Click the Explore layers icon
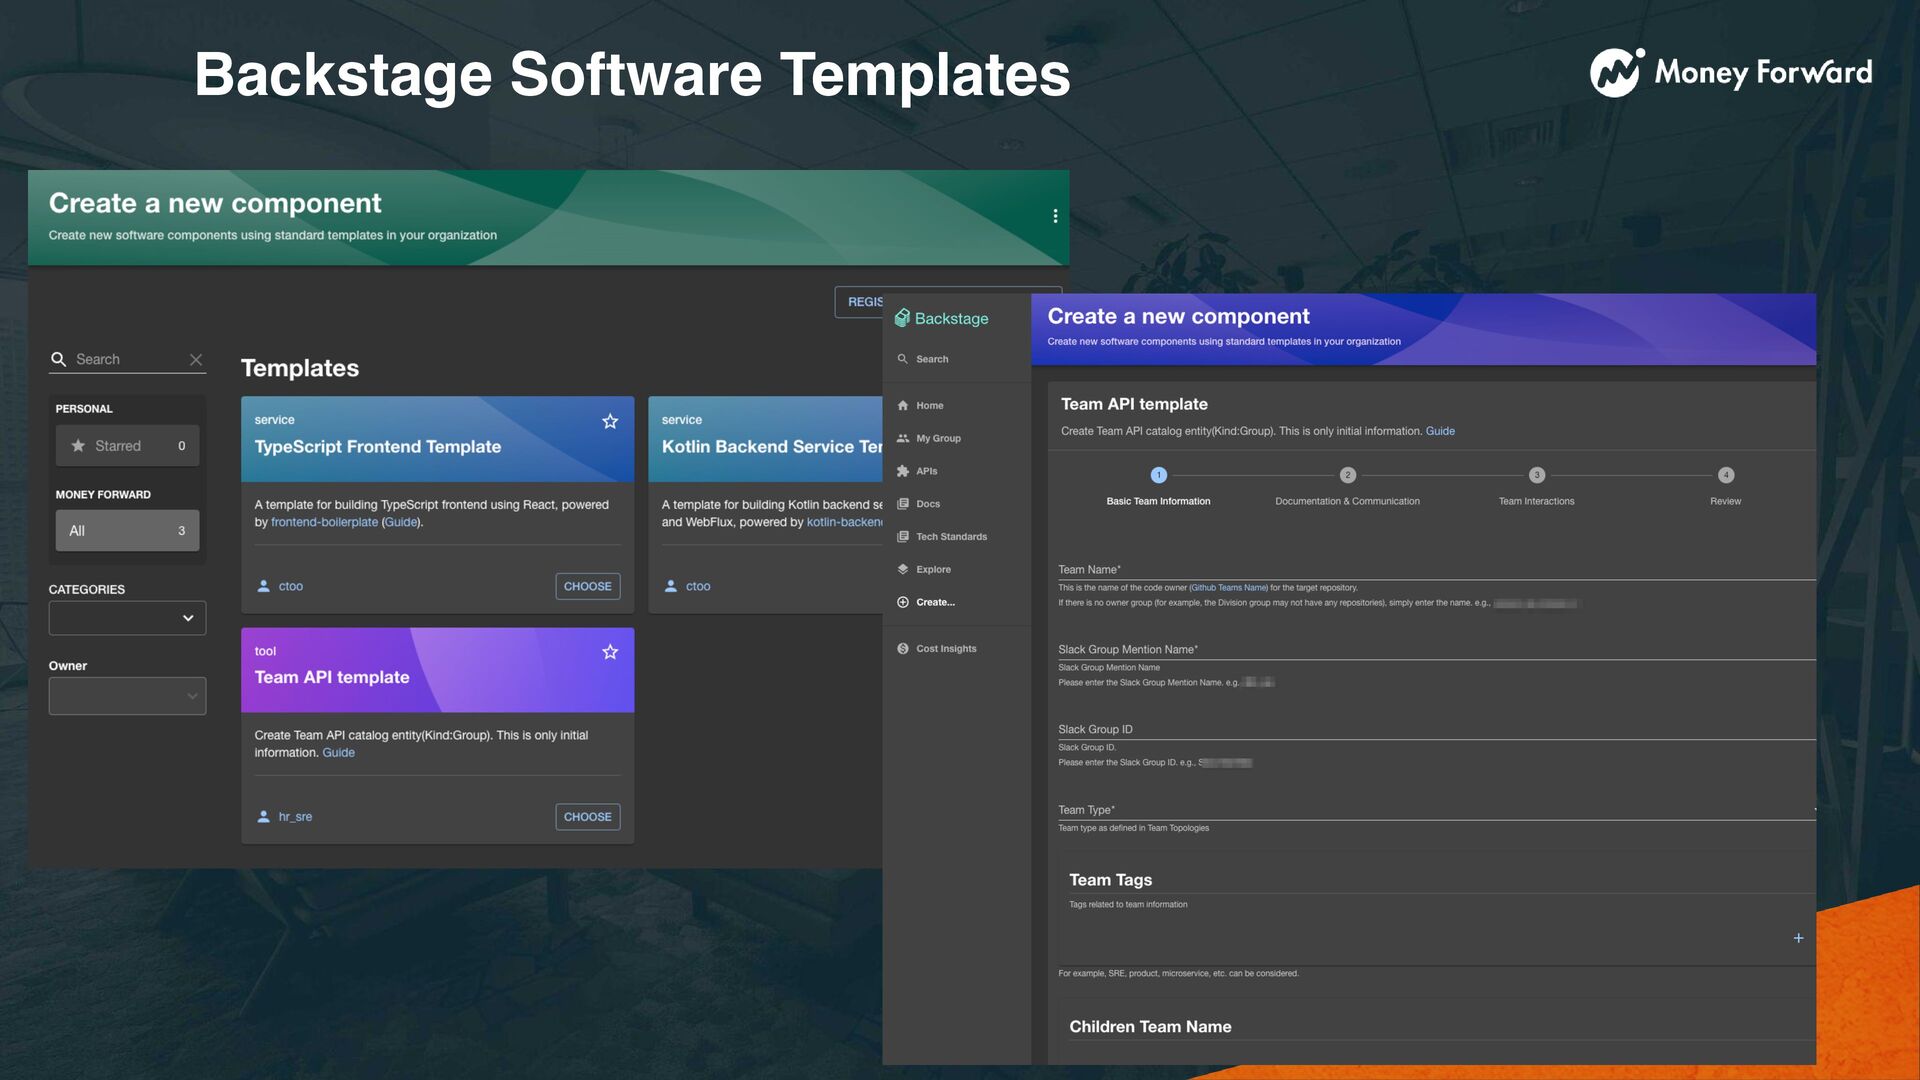This screenshot has width=1920, height=1080. tap(903, 570)
